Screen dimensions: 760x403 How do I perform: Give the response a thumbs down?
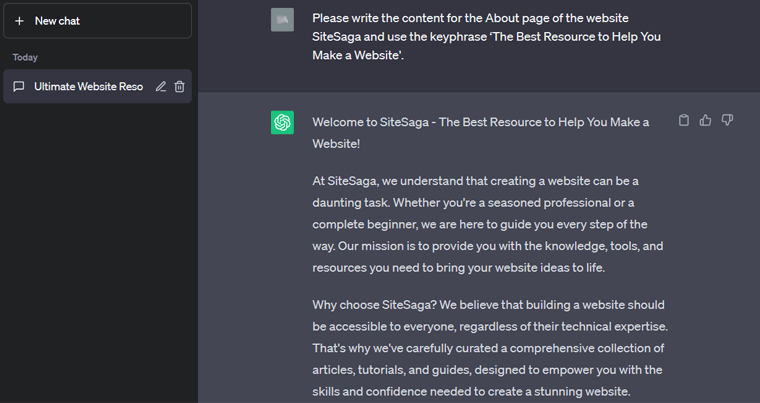(727, 120)
